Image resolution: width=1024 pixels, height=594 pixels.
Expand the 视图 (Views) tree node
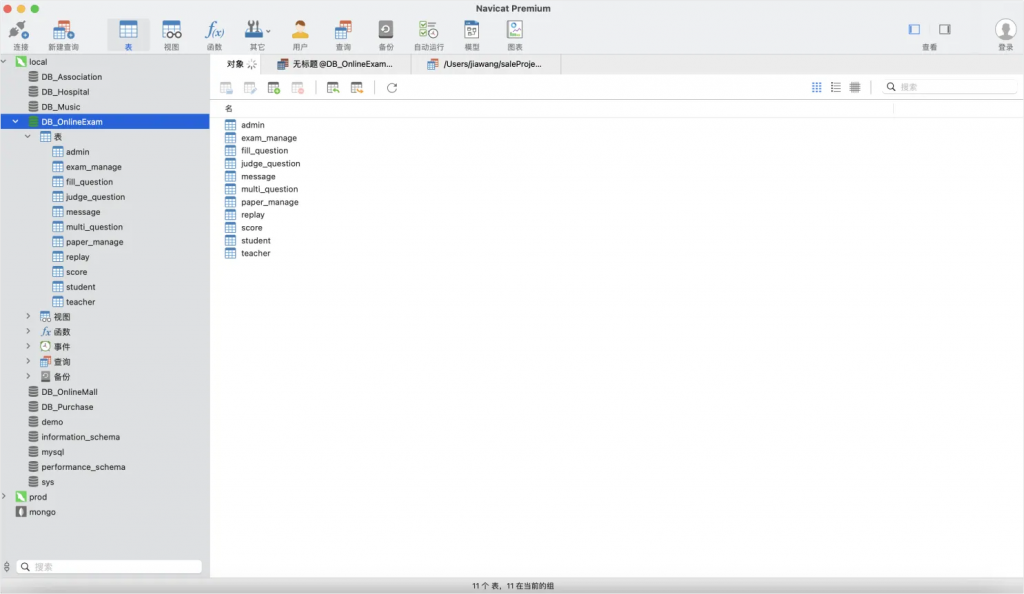coord(29,317)
